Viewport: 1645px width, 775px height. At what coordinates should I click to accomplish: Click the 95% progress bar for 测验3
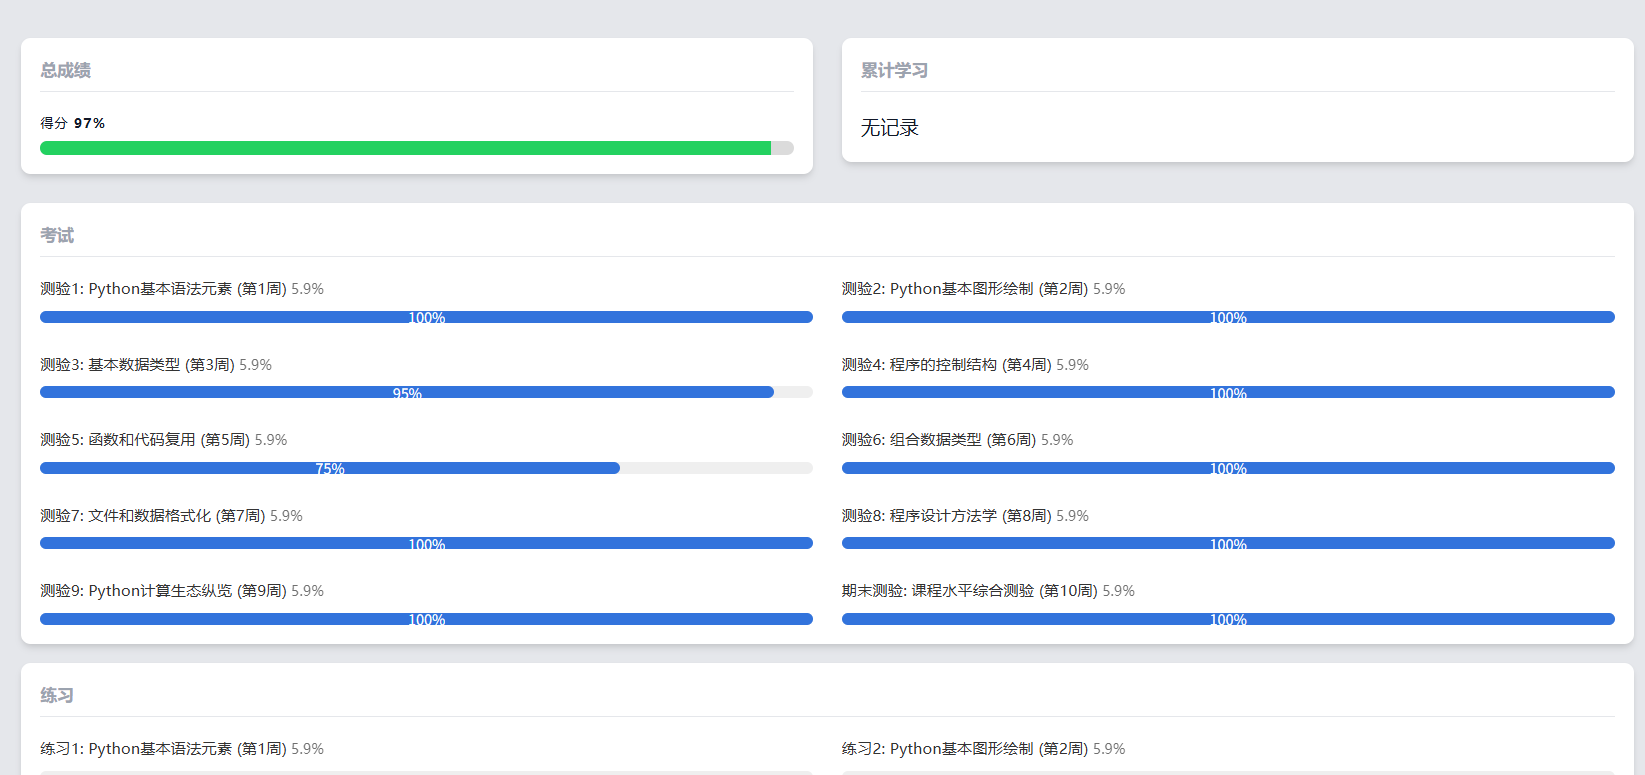pos(406,392)
